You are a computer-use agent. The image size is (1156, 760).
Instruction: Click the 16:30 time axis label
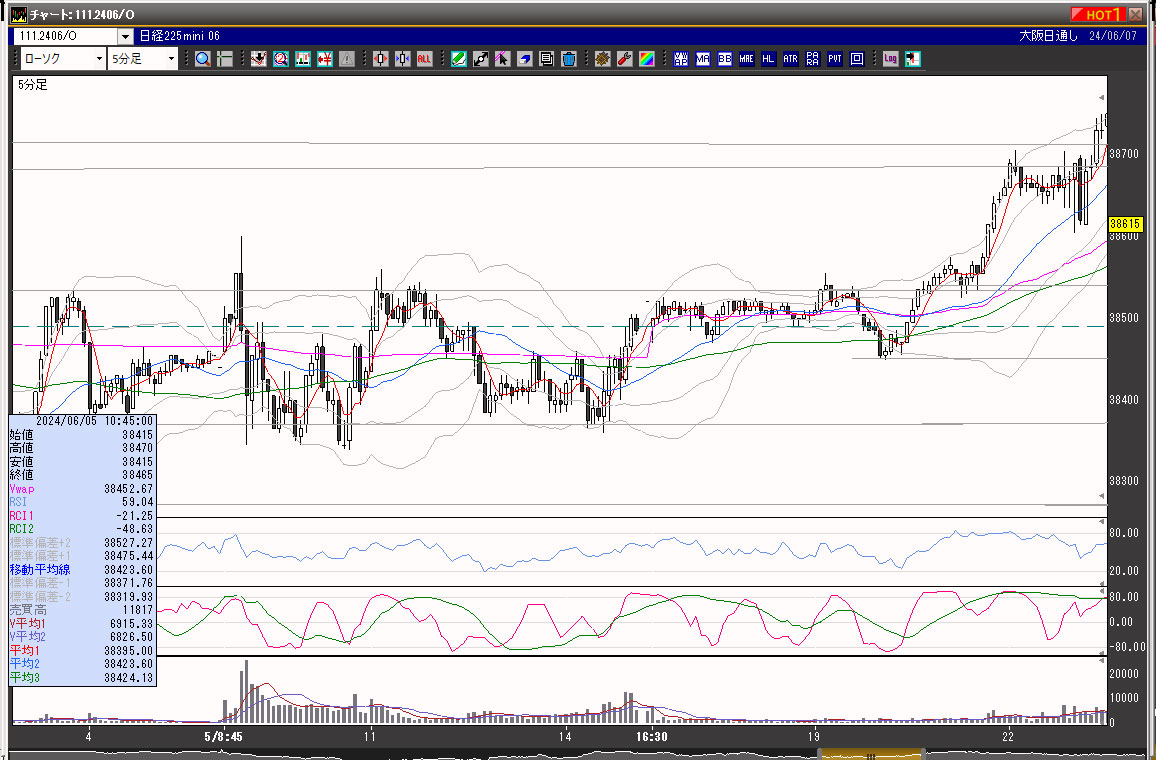pos(652,736)
